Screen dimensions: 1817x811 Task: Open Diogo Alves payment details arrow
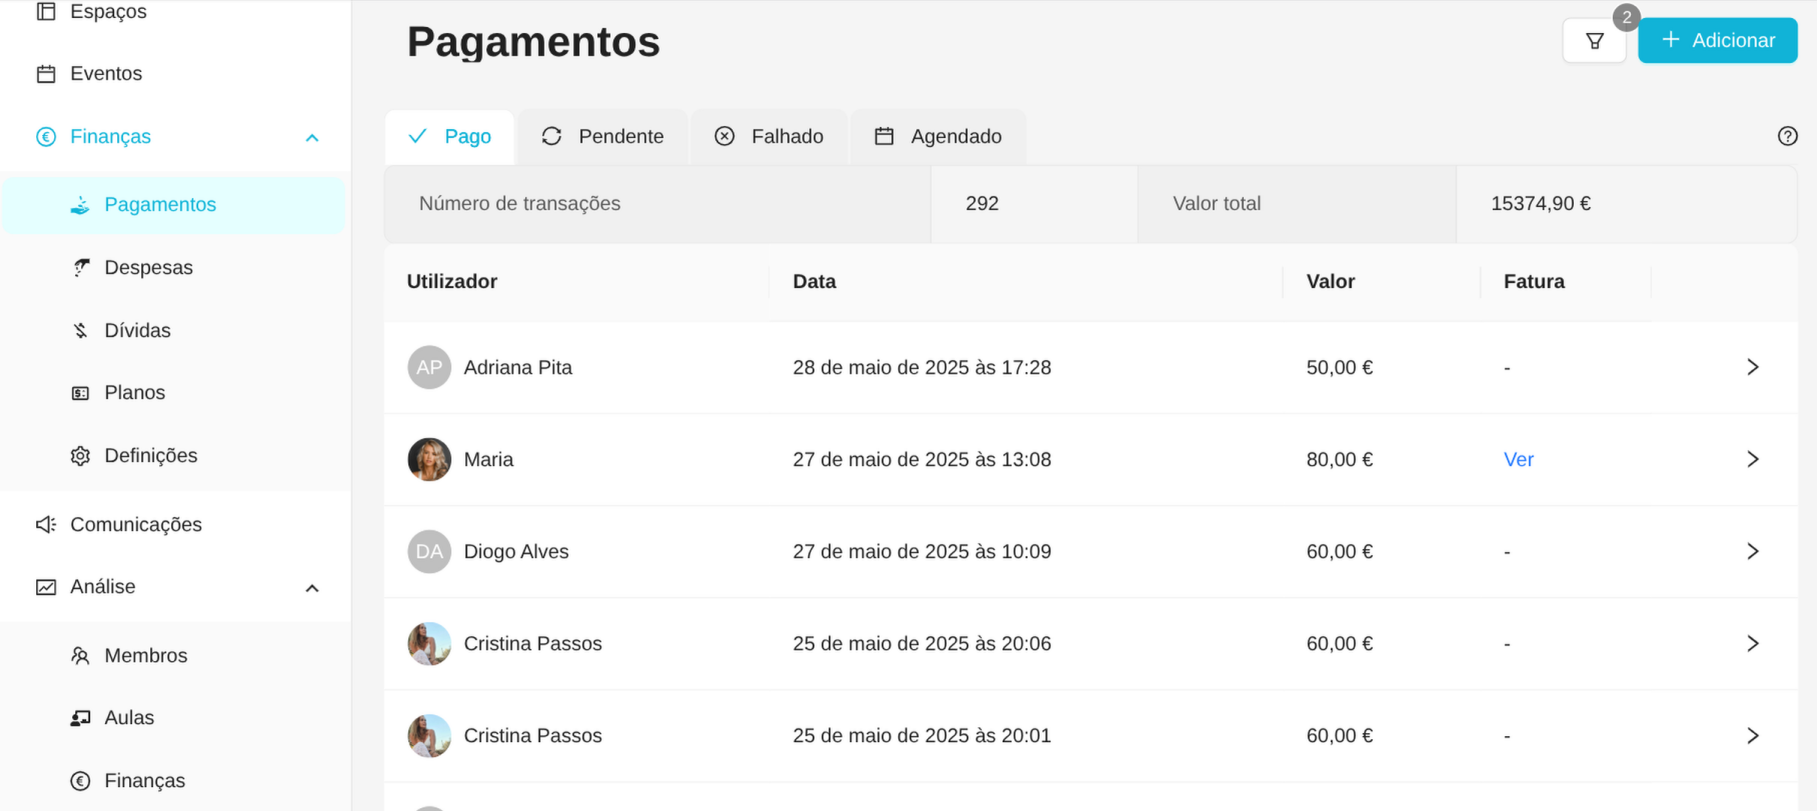pos(1752,551)
